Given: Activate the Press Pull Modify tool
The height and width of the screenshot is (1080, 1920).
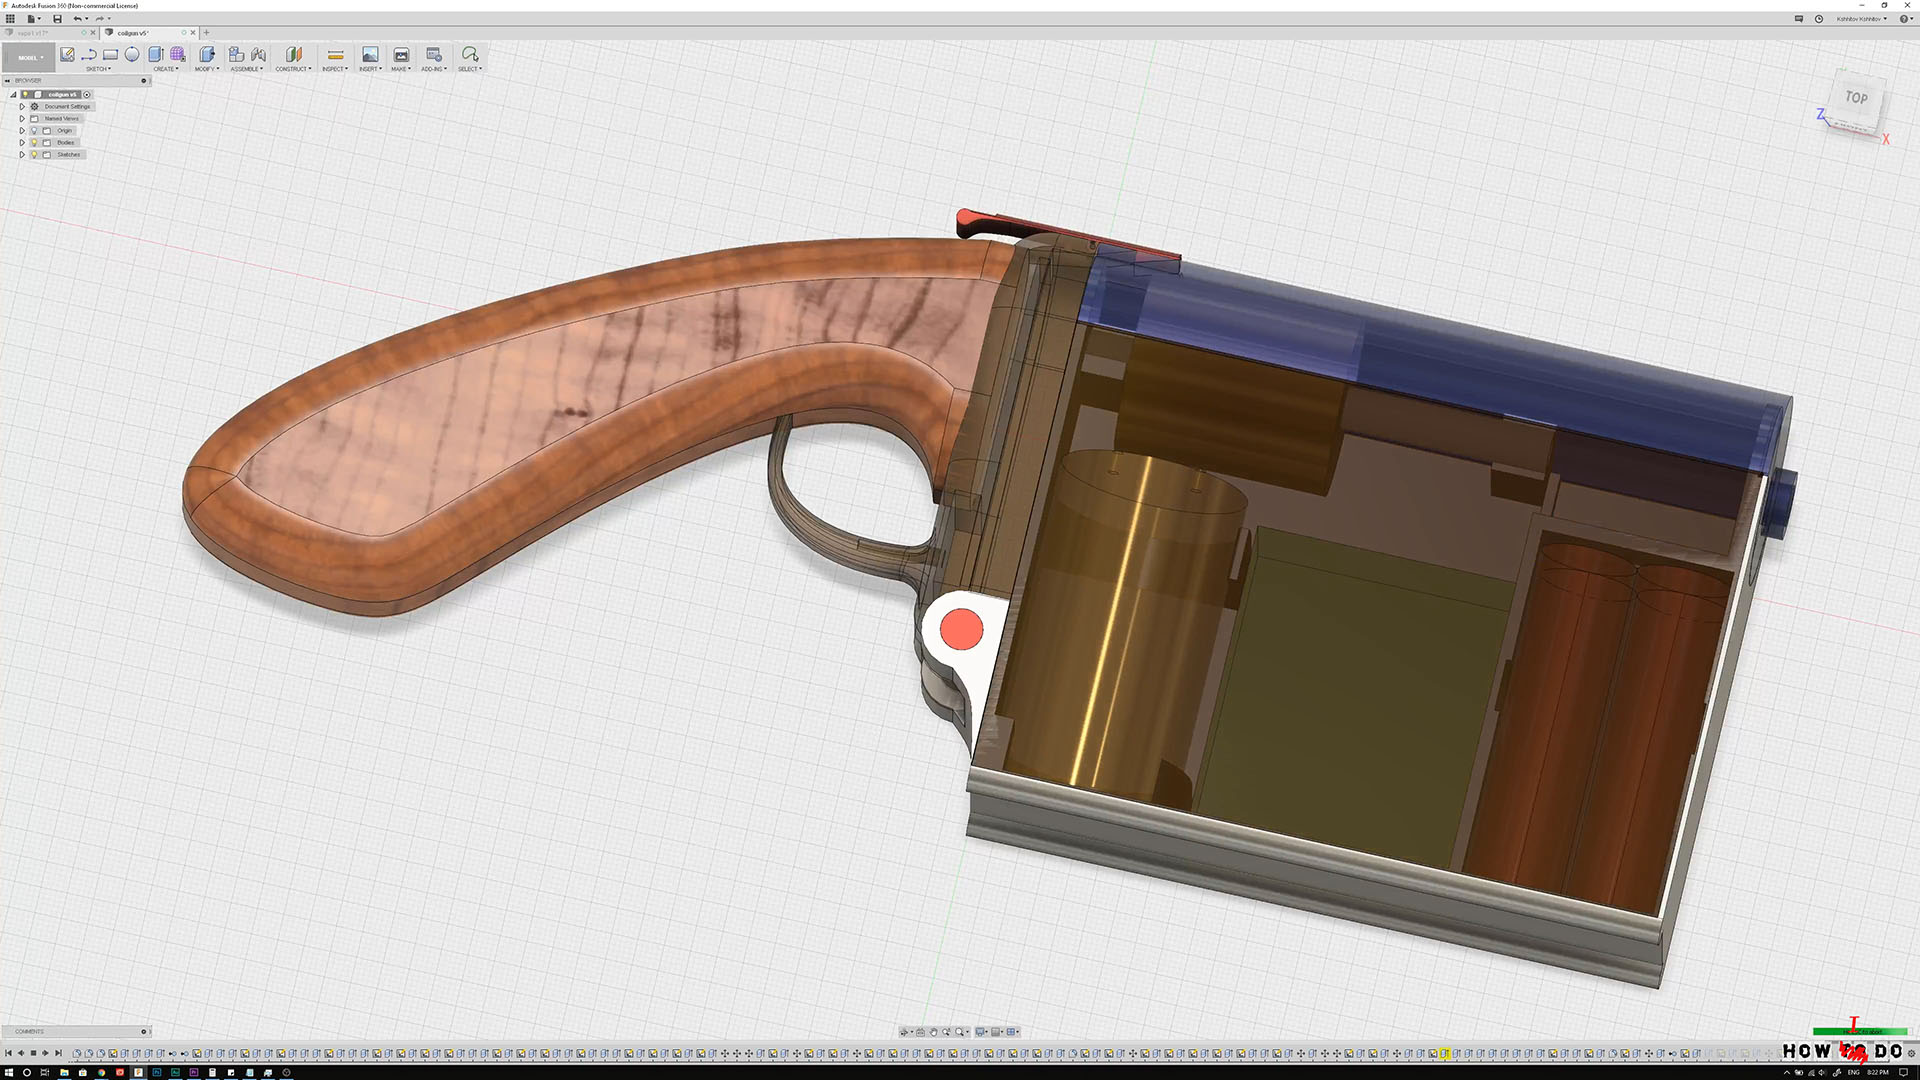Looking at the screenshot, I should [x=207, y=55].
